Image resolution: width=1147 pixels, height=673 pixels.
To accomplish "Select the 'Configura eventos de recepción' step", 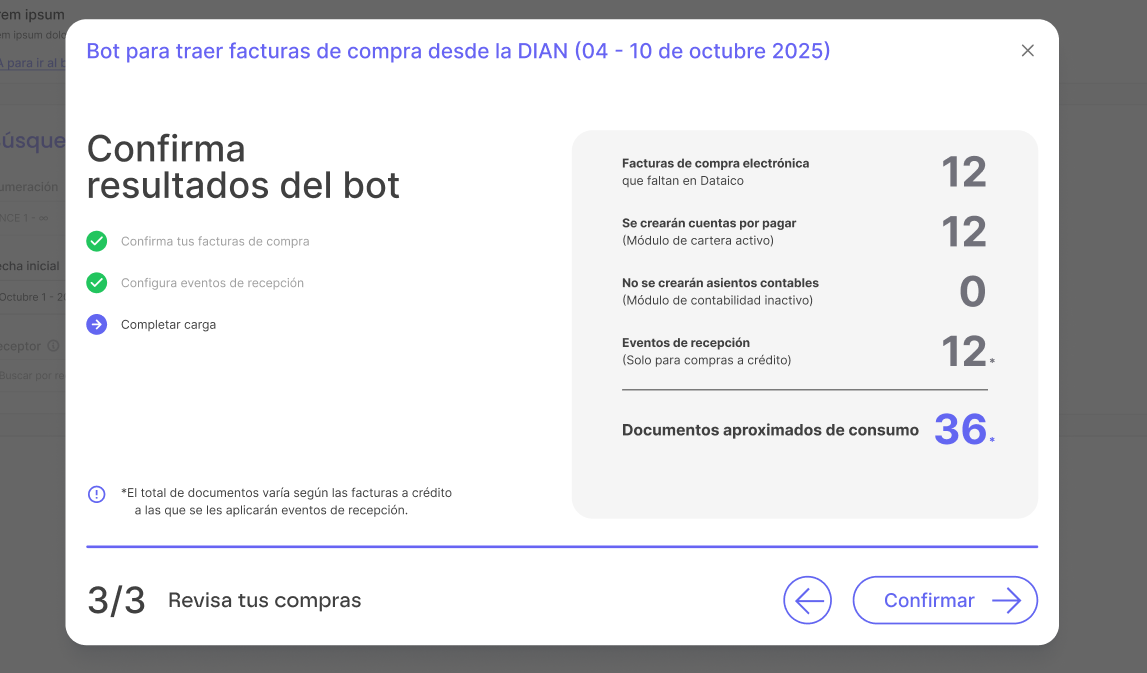I will pyautogui.click(x=212, y=283).
